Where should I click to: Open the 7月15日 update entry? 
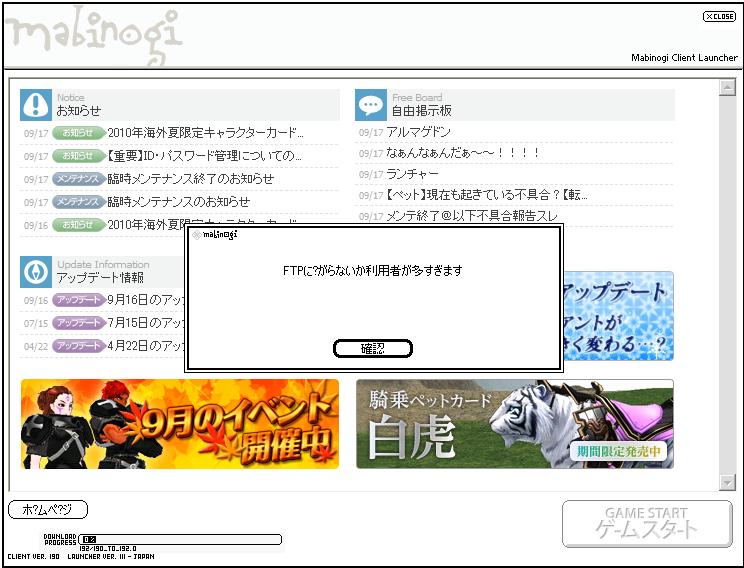click(146, 323)
